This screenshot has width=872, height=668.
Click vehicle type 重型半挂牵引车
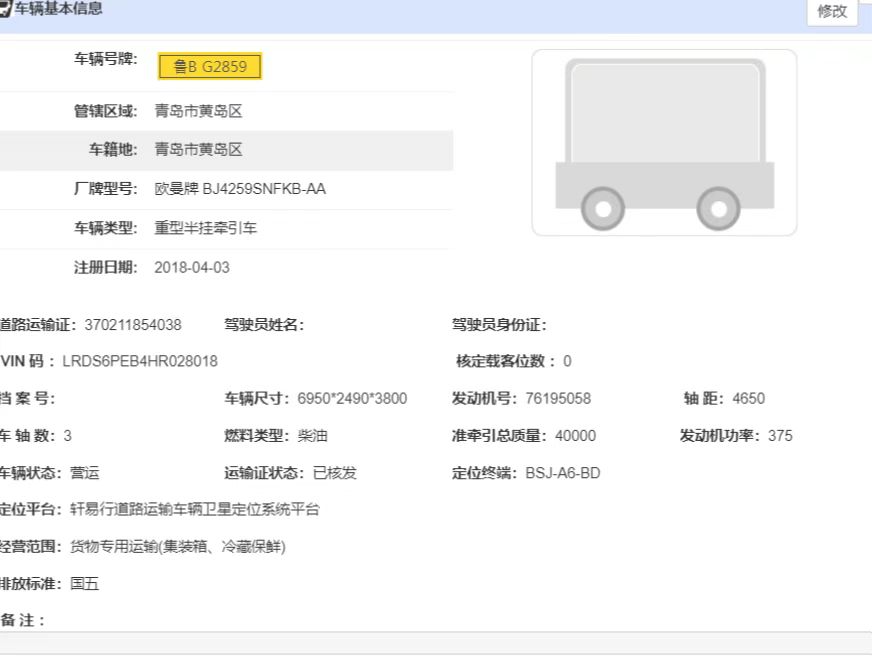point(205,228)
